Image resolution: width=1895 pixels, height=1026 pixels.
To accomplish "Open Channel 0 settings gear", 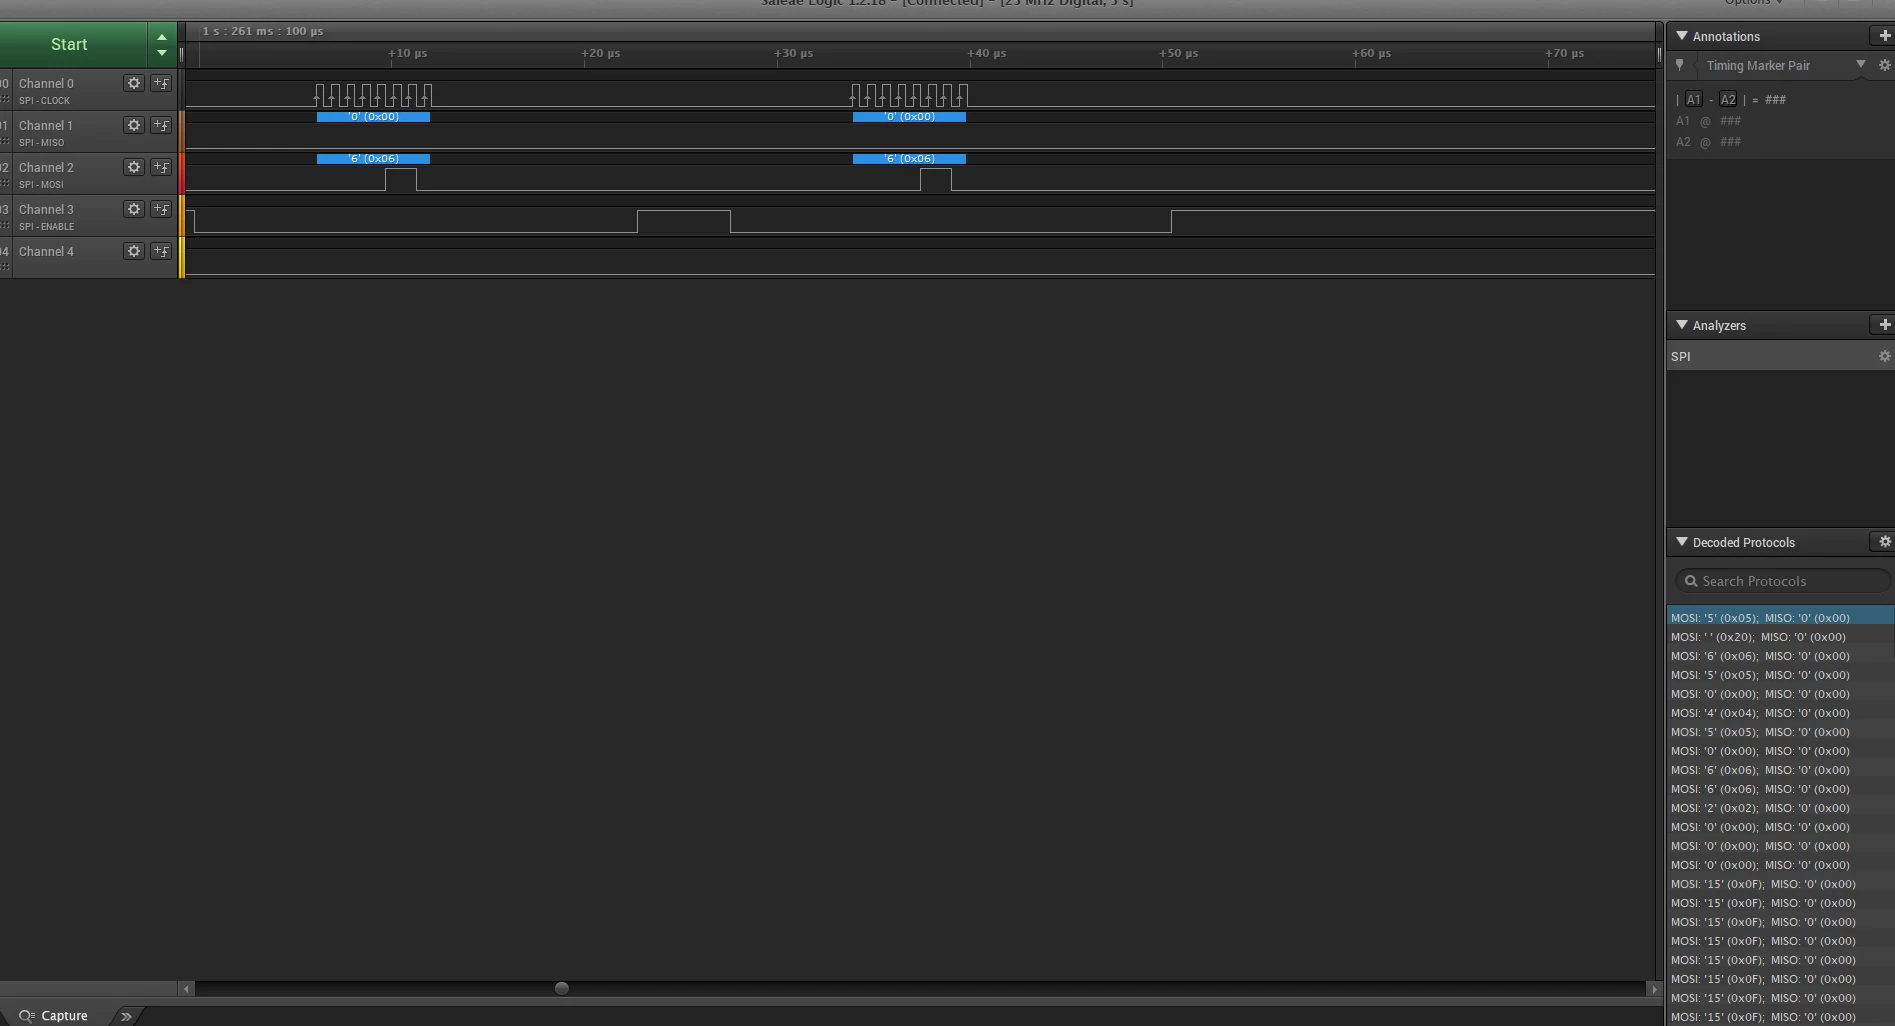I will 133,83.
